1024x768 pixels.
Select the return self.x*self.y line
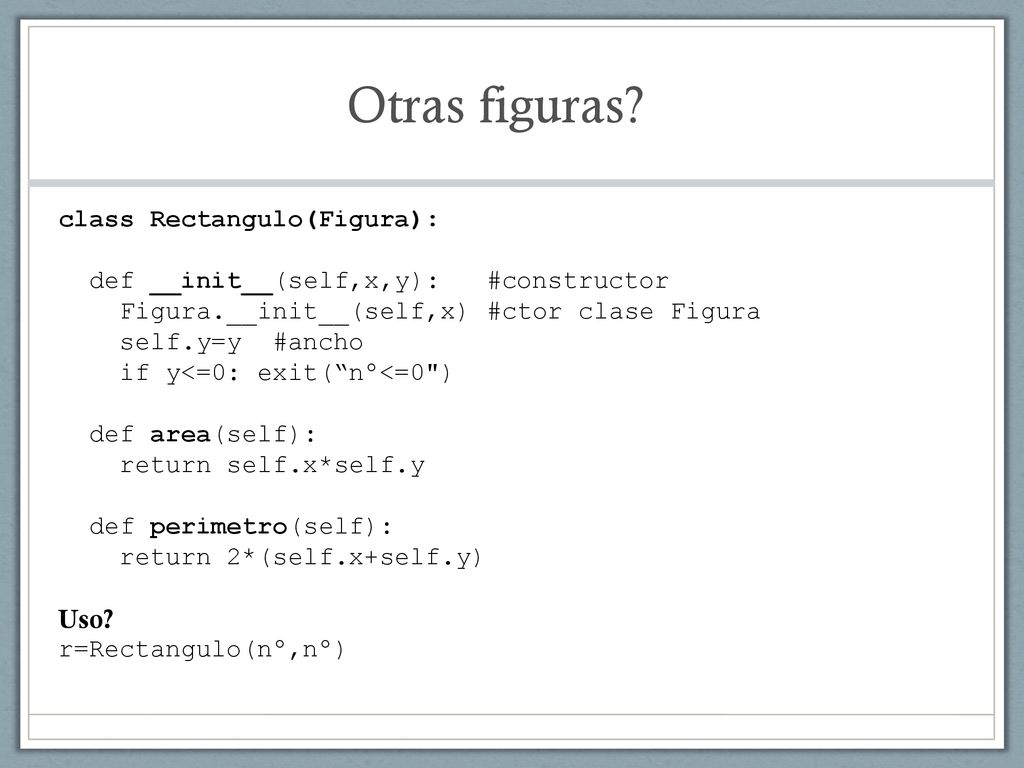click(272, 466)
